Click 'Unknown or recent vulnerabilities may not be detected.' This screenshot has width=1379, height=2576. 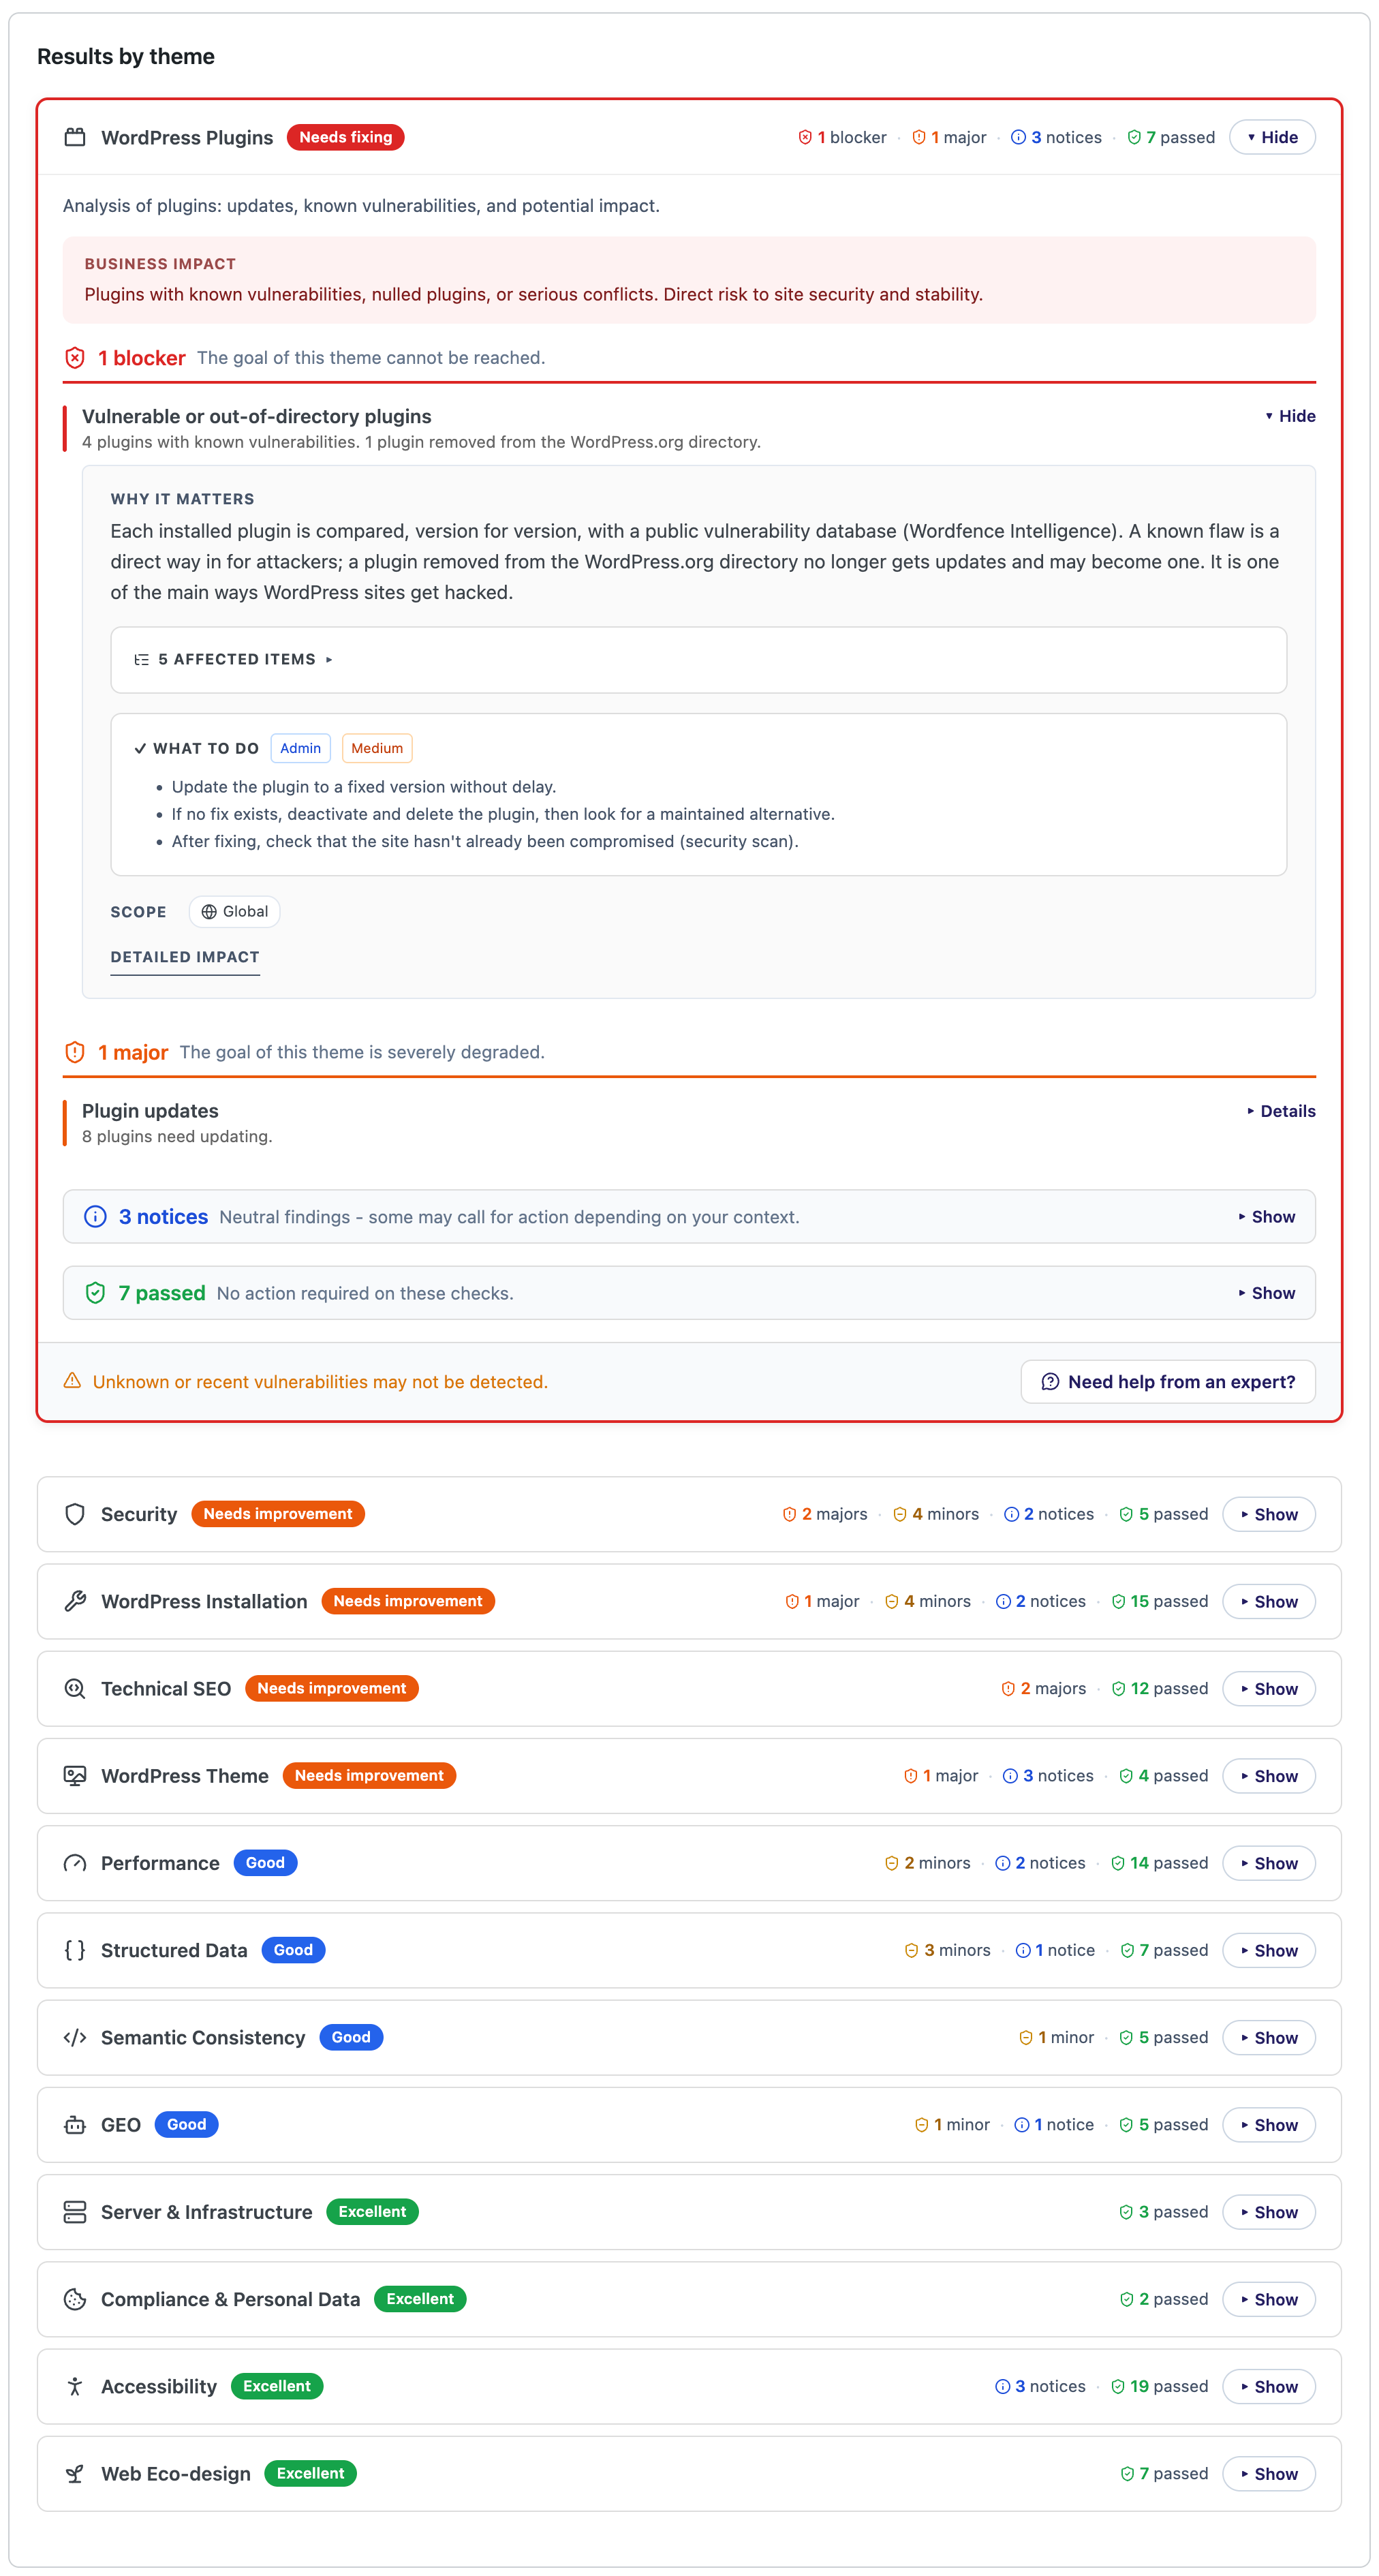point(320,1382)
